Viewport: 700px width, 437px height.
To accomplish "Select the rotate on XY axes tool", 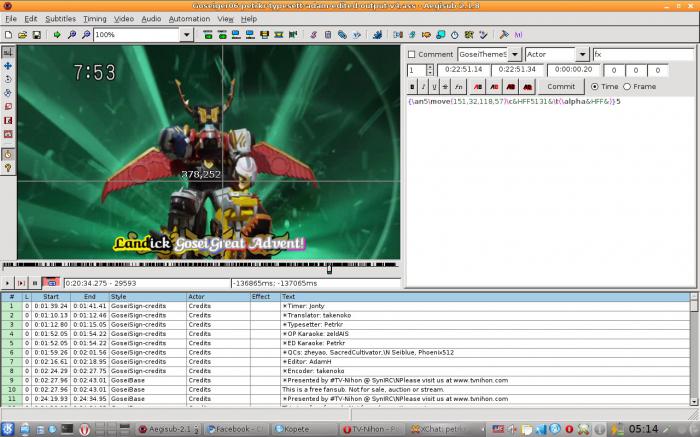I will point(8,93).
